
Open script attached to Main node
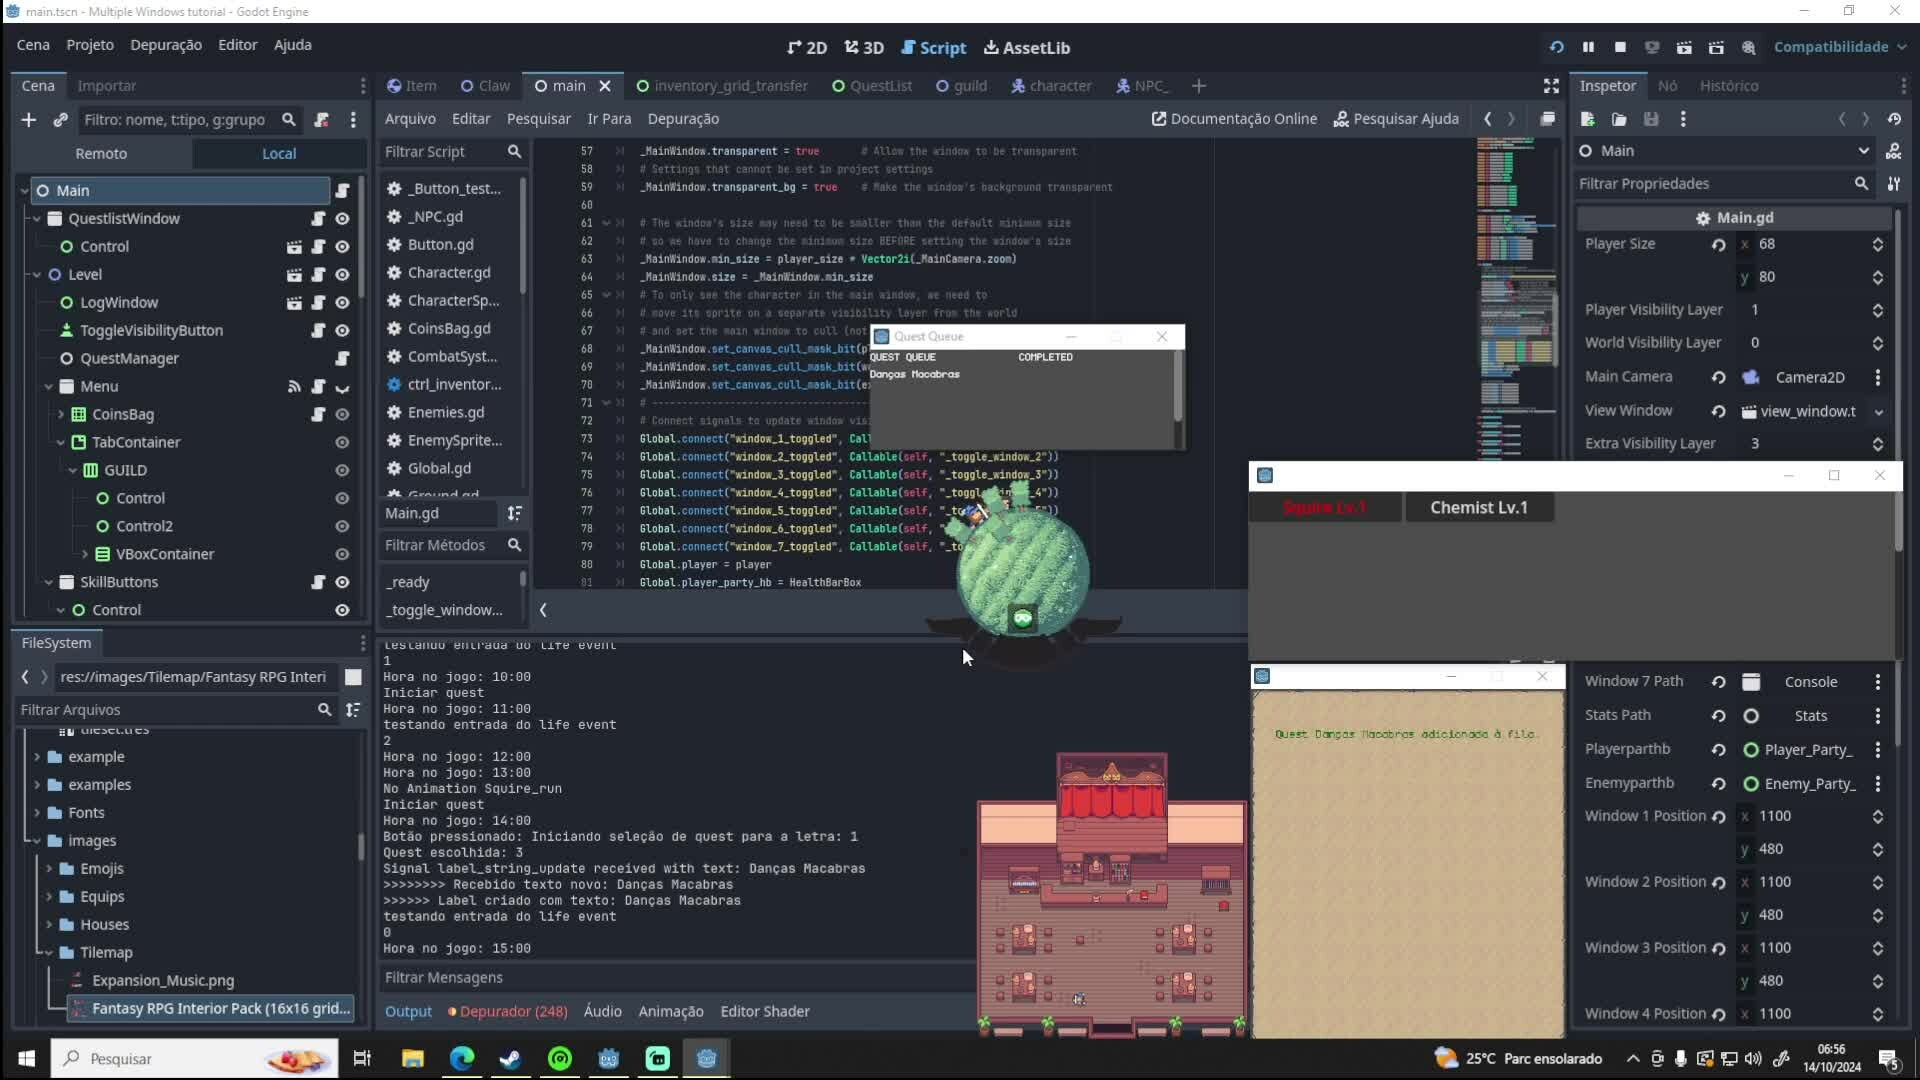click(342, 190)
